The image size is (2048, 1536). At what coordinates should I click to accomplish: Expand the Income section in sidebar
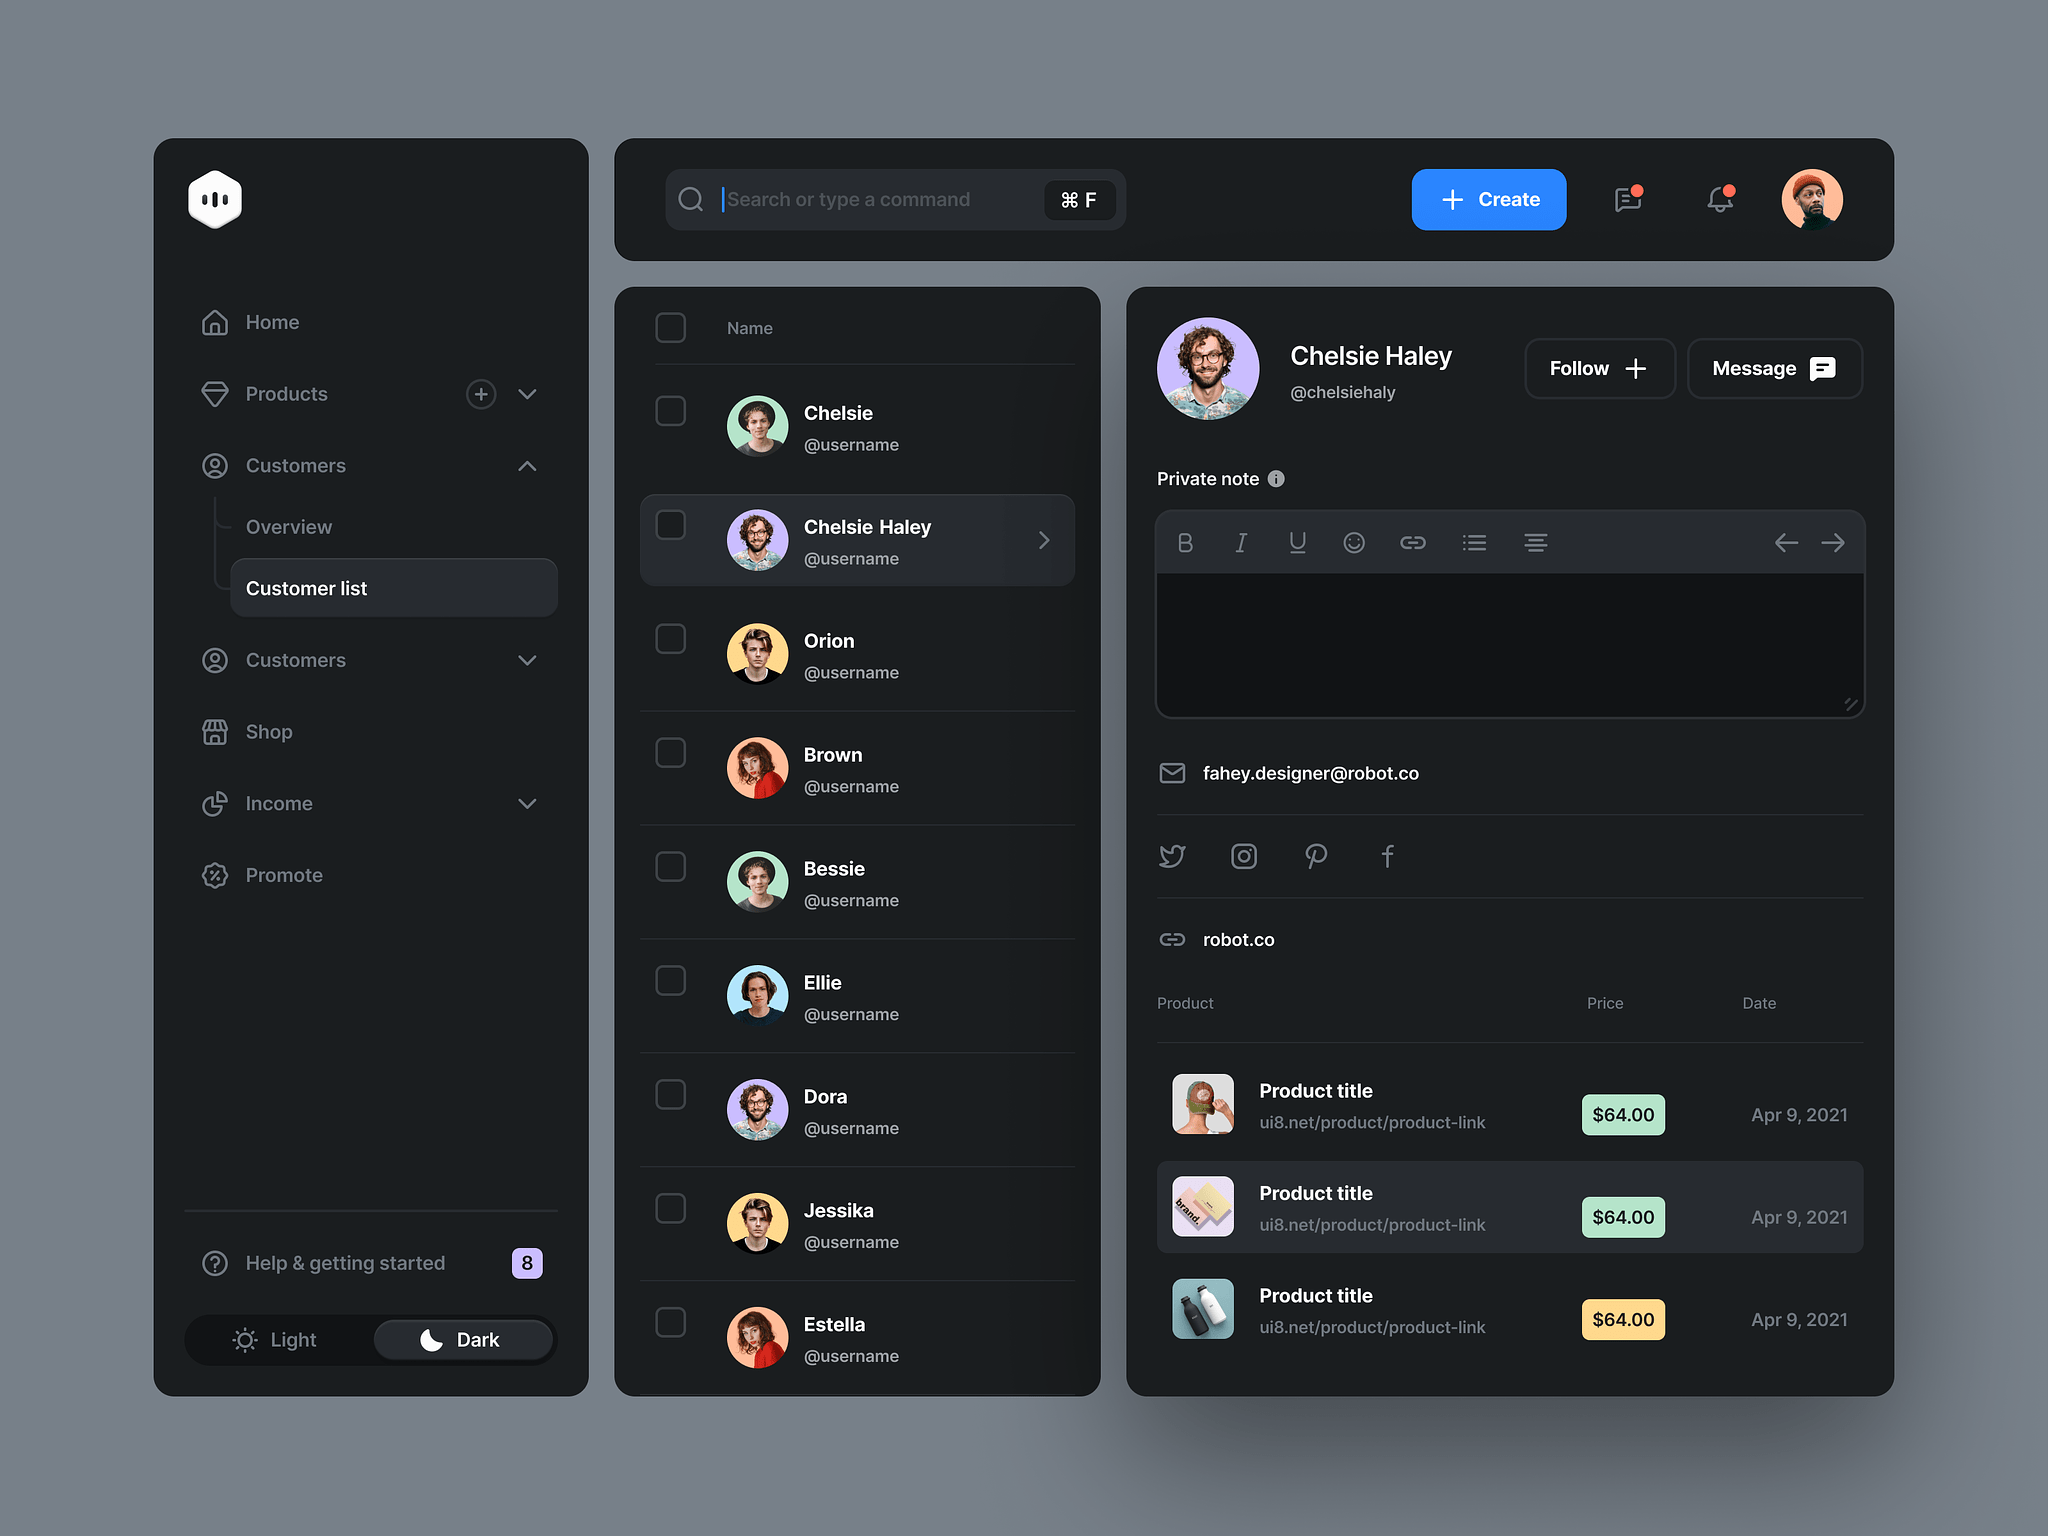click(x=527, y=803)
